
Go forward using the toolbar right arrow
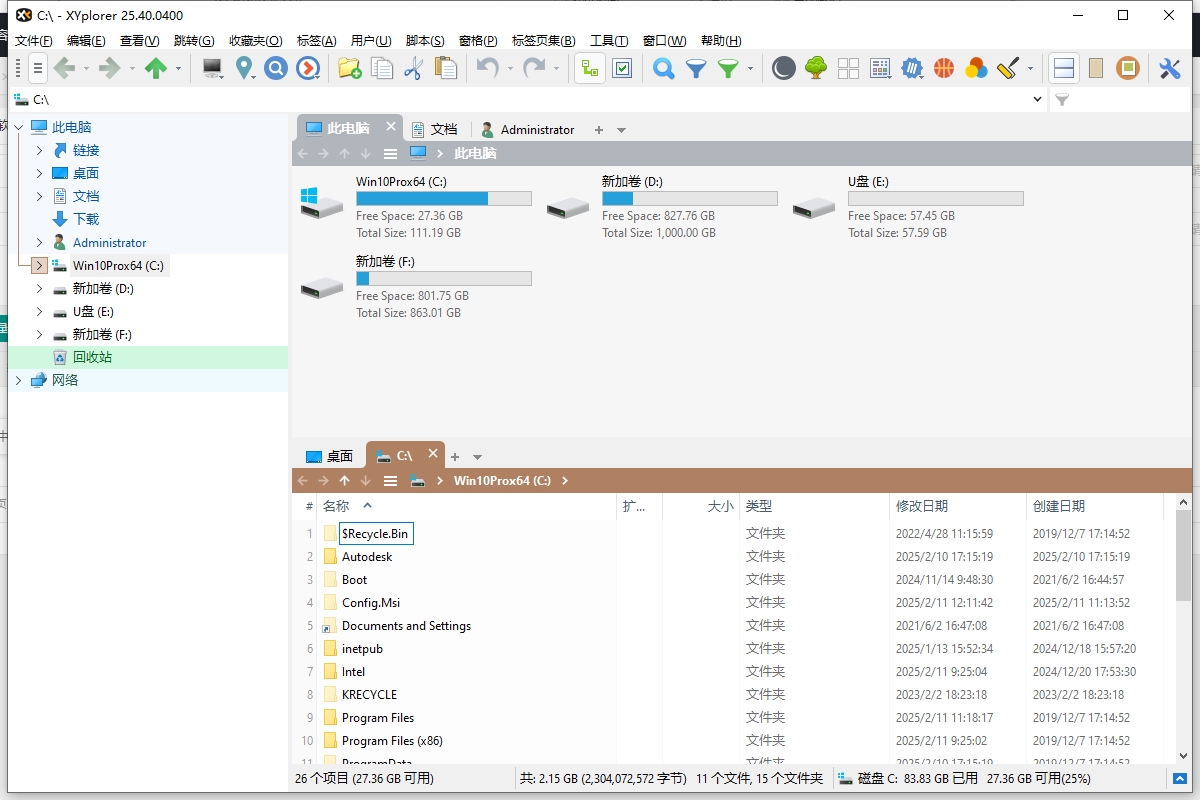click(x=109, y=68)
